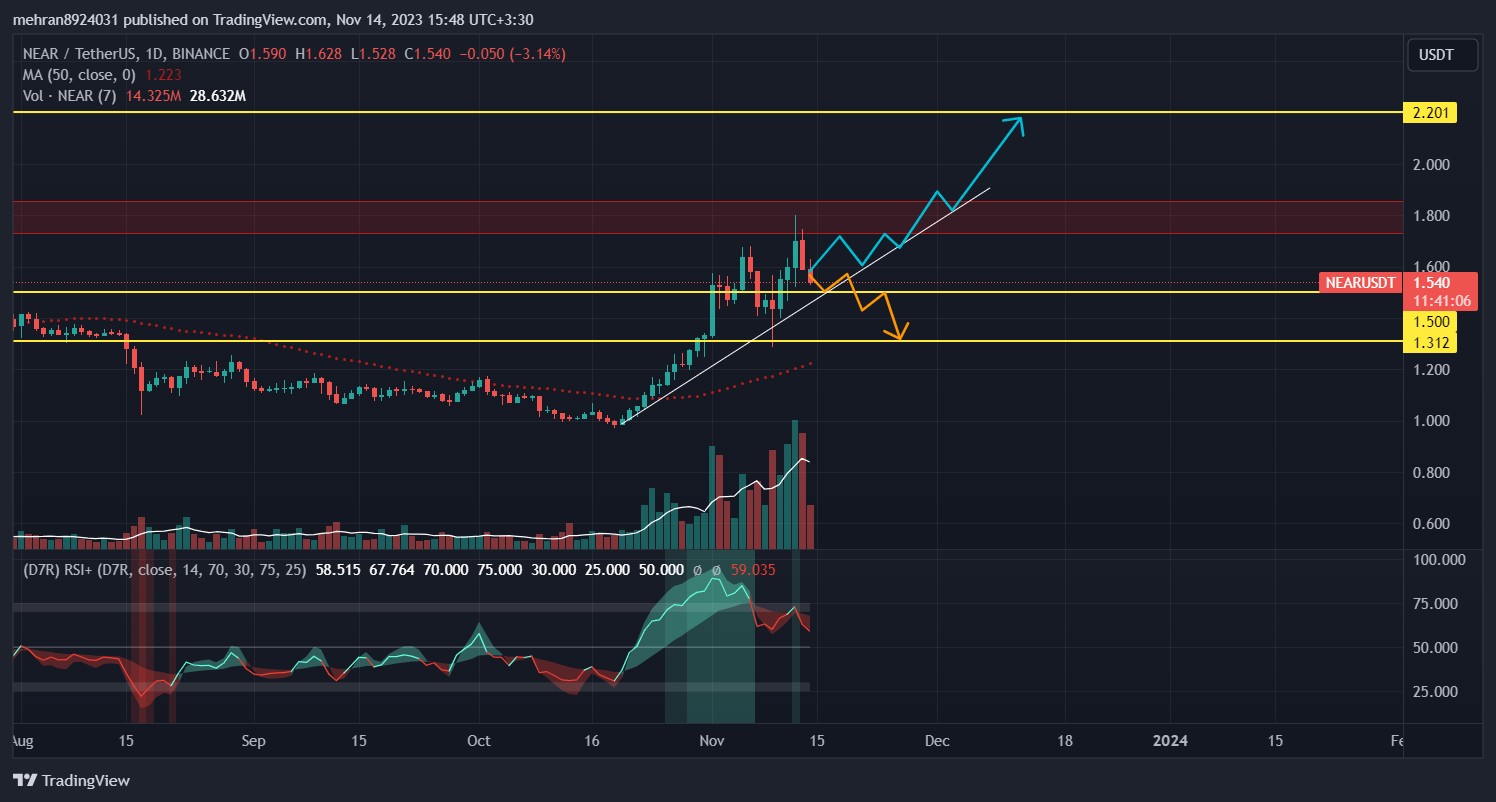
Task: Click the TradingView logo
Action: (71, 781)
